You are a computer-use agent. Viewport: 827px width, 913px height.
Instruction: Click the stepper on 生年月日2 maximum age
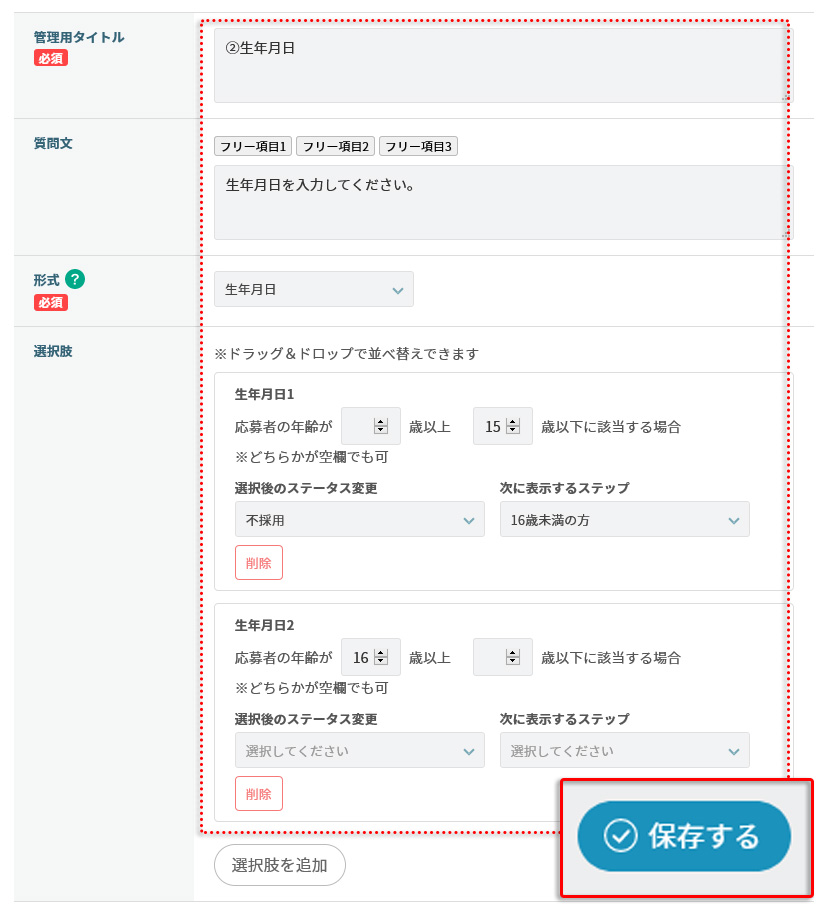[x=513, y=657]
